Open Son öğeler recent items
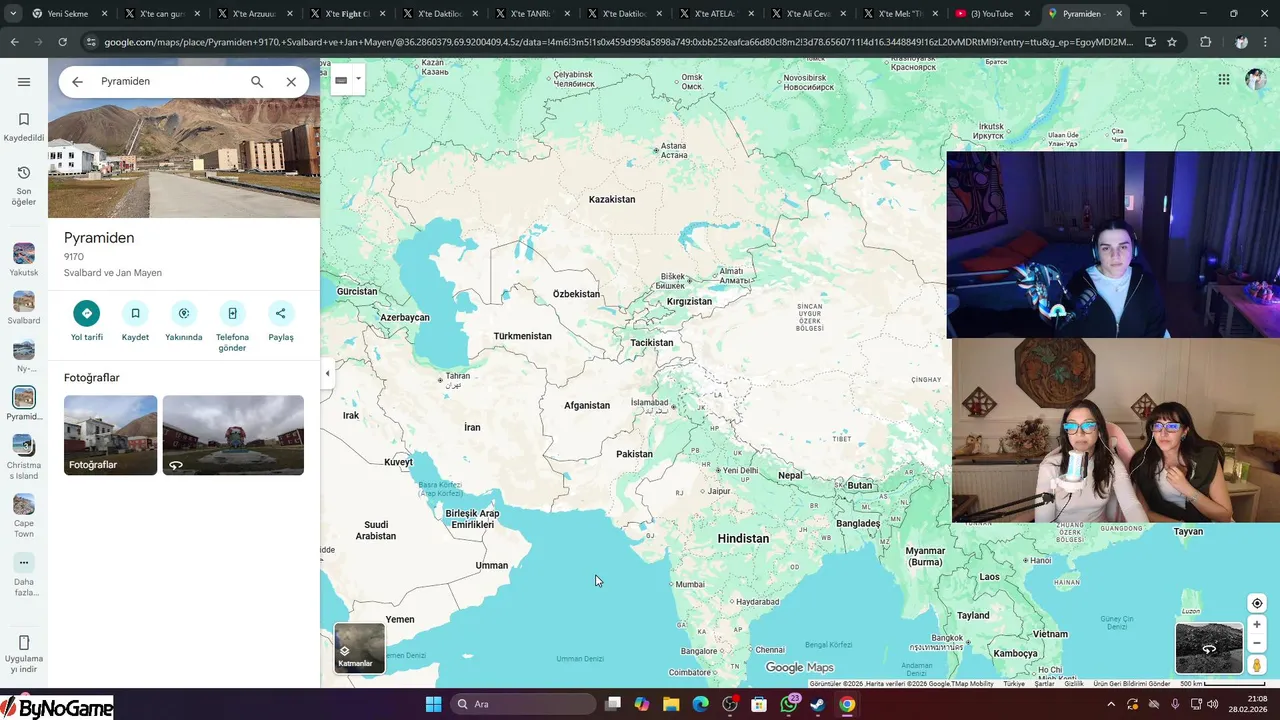1280x720 pixels. (24, 185)
